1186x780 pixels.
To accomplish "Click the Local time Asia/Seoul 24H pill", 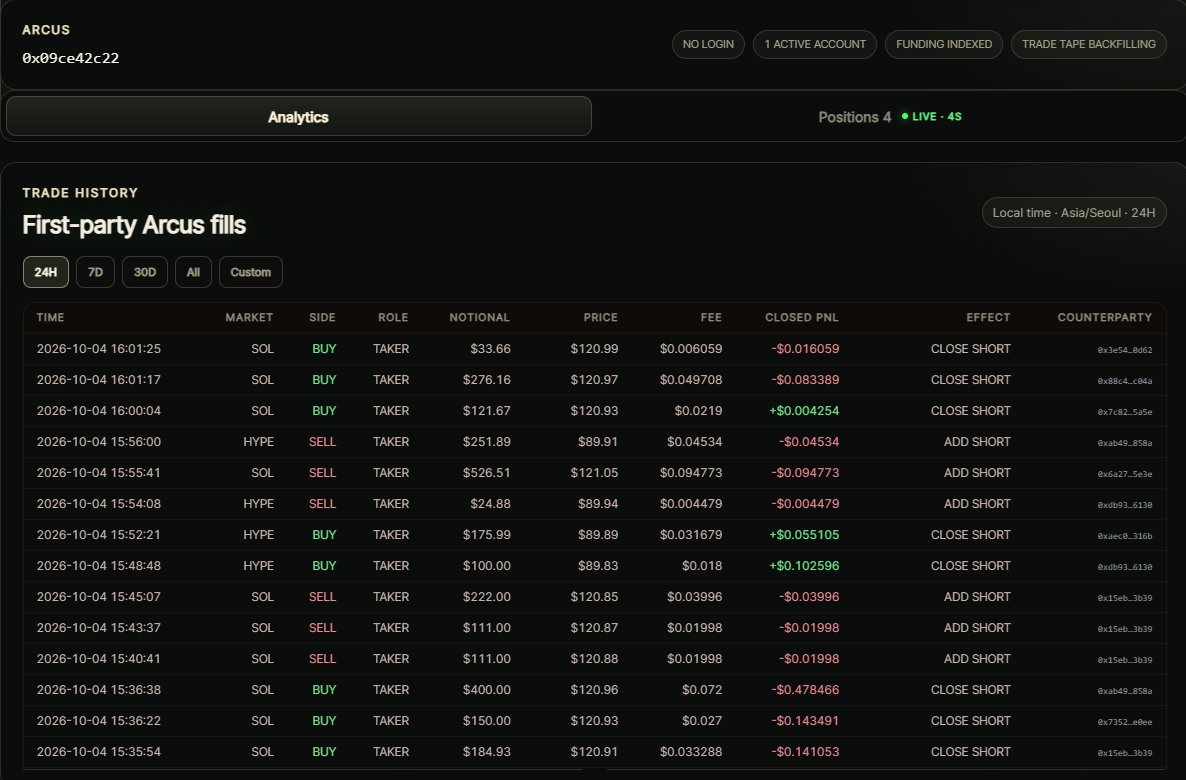I will point(1073,213).
